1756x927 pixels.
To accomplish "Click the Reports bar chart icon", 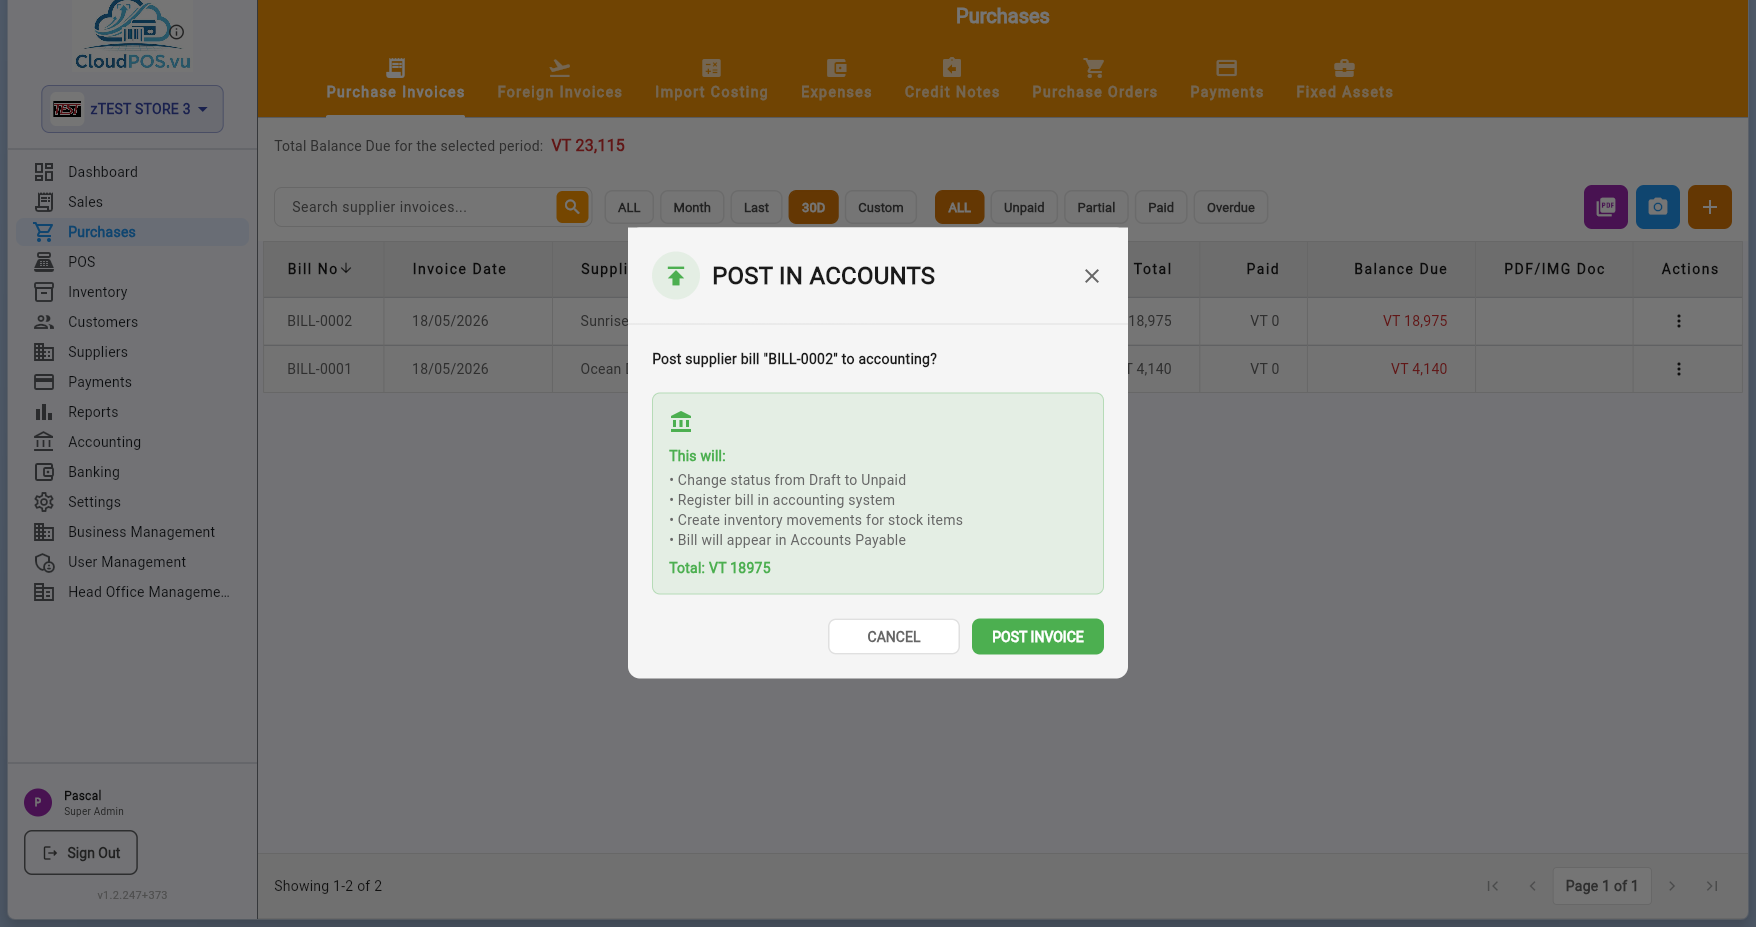I will [44, 412].
